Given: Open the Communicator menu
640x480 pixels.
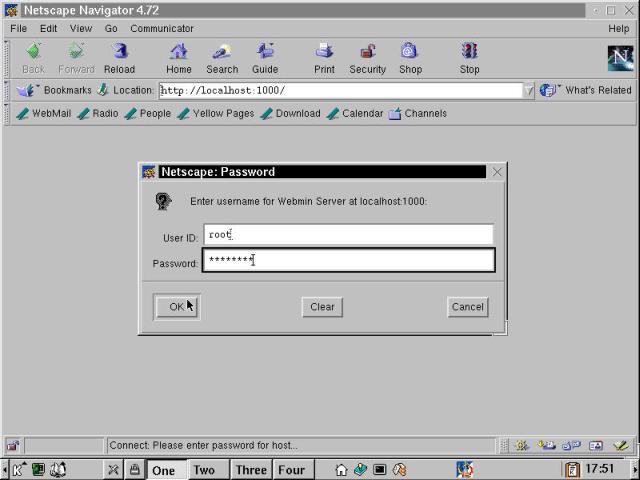Looking at the screenshot, I should click(x=162, y=29).
